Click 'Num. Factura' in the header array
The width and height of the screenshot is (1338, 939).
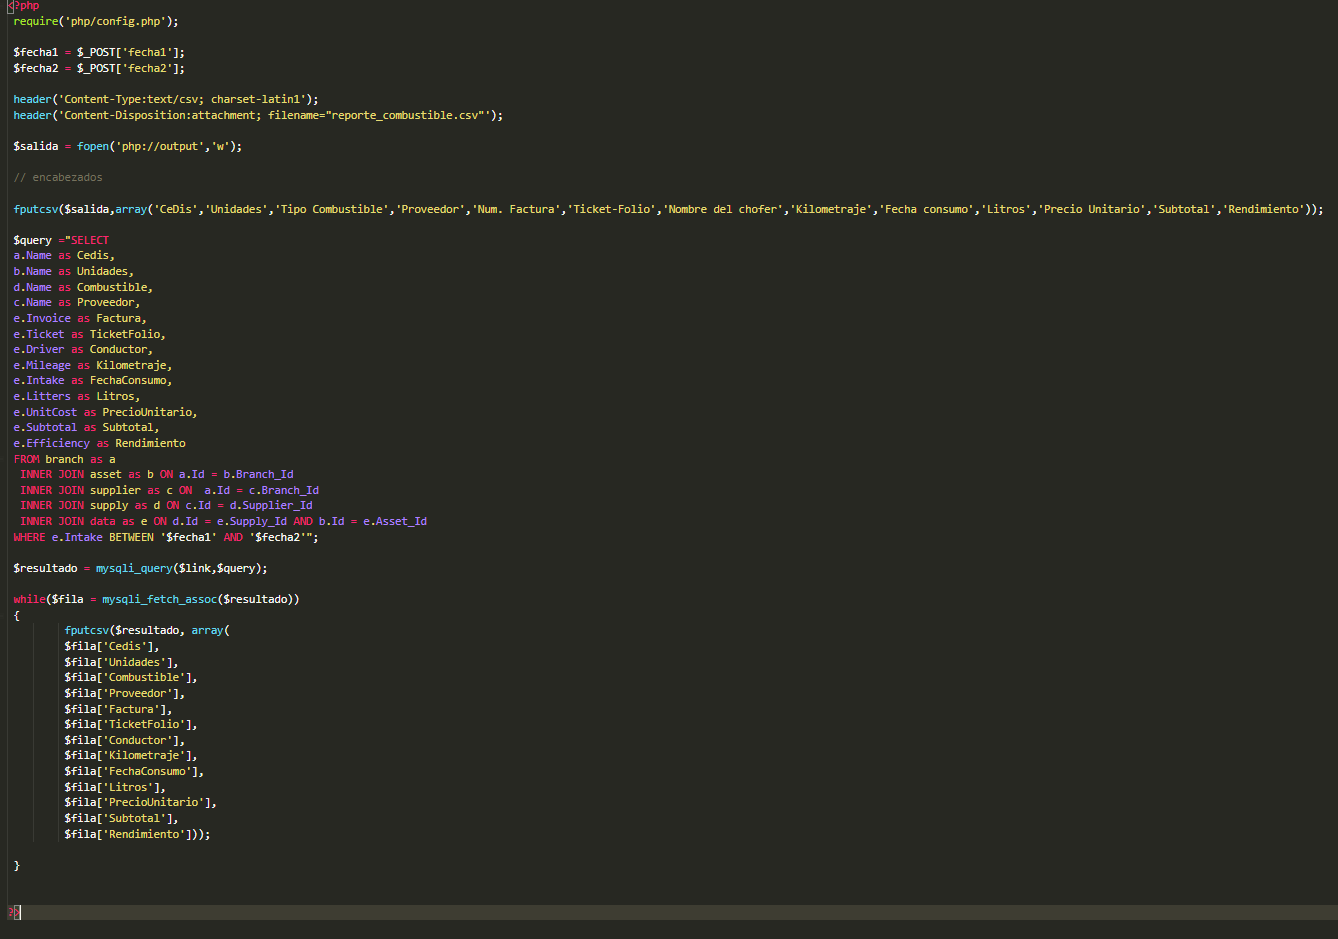tap(518, 209)
